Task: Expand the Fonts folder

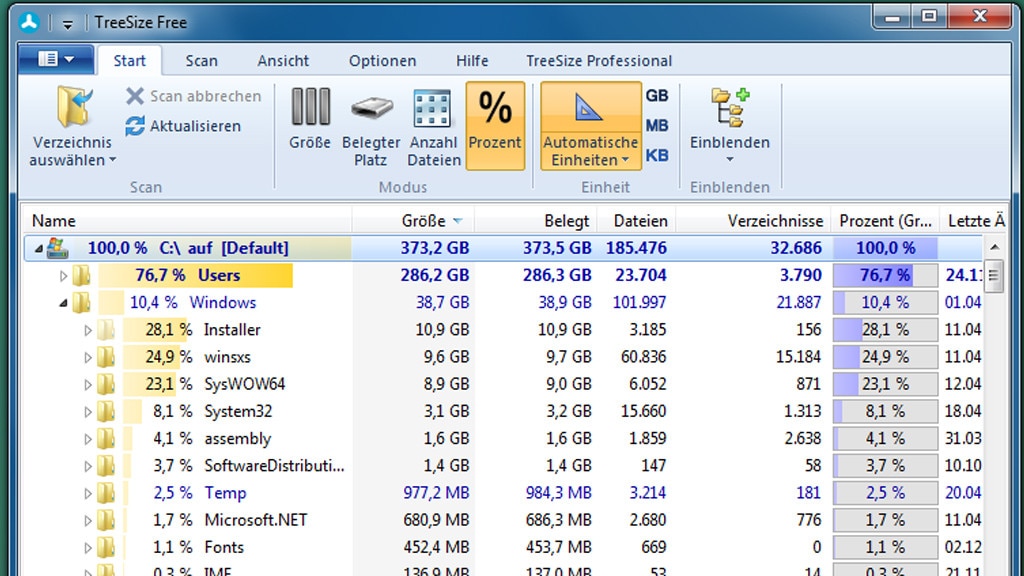Action: (88, 548)
